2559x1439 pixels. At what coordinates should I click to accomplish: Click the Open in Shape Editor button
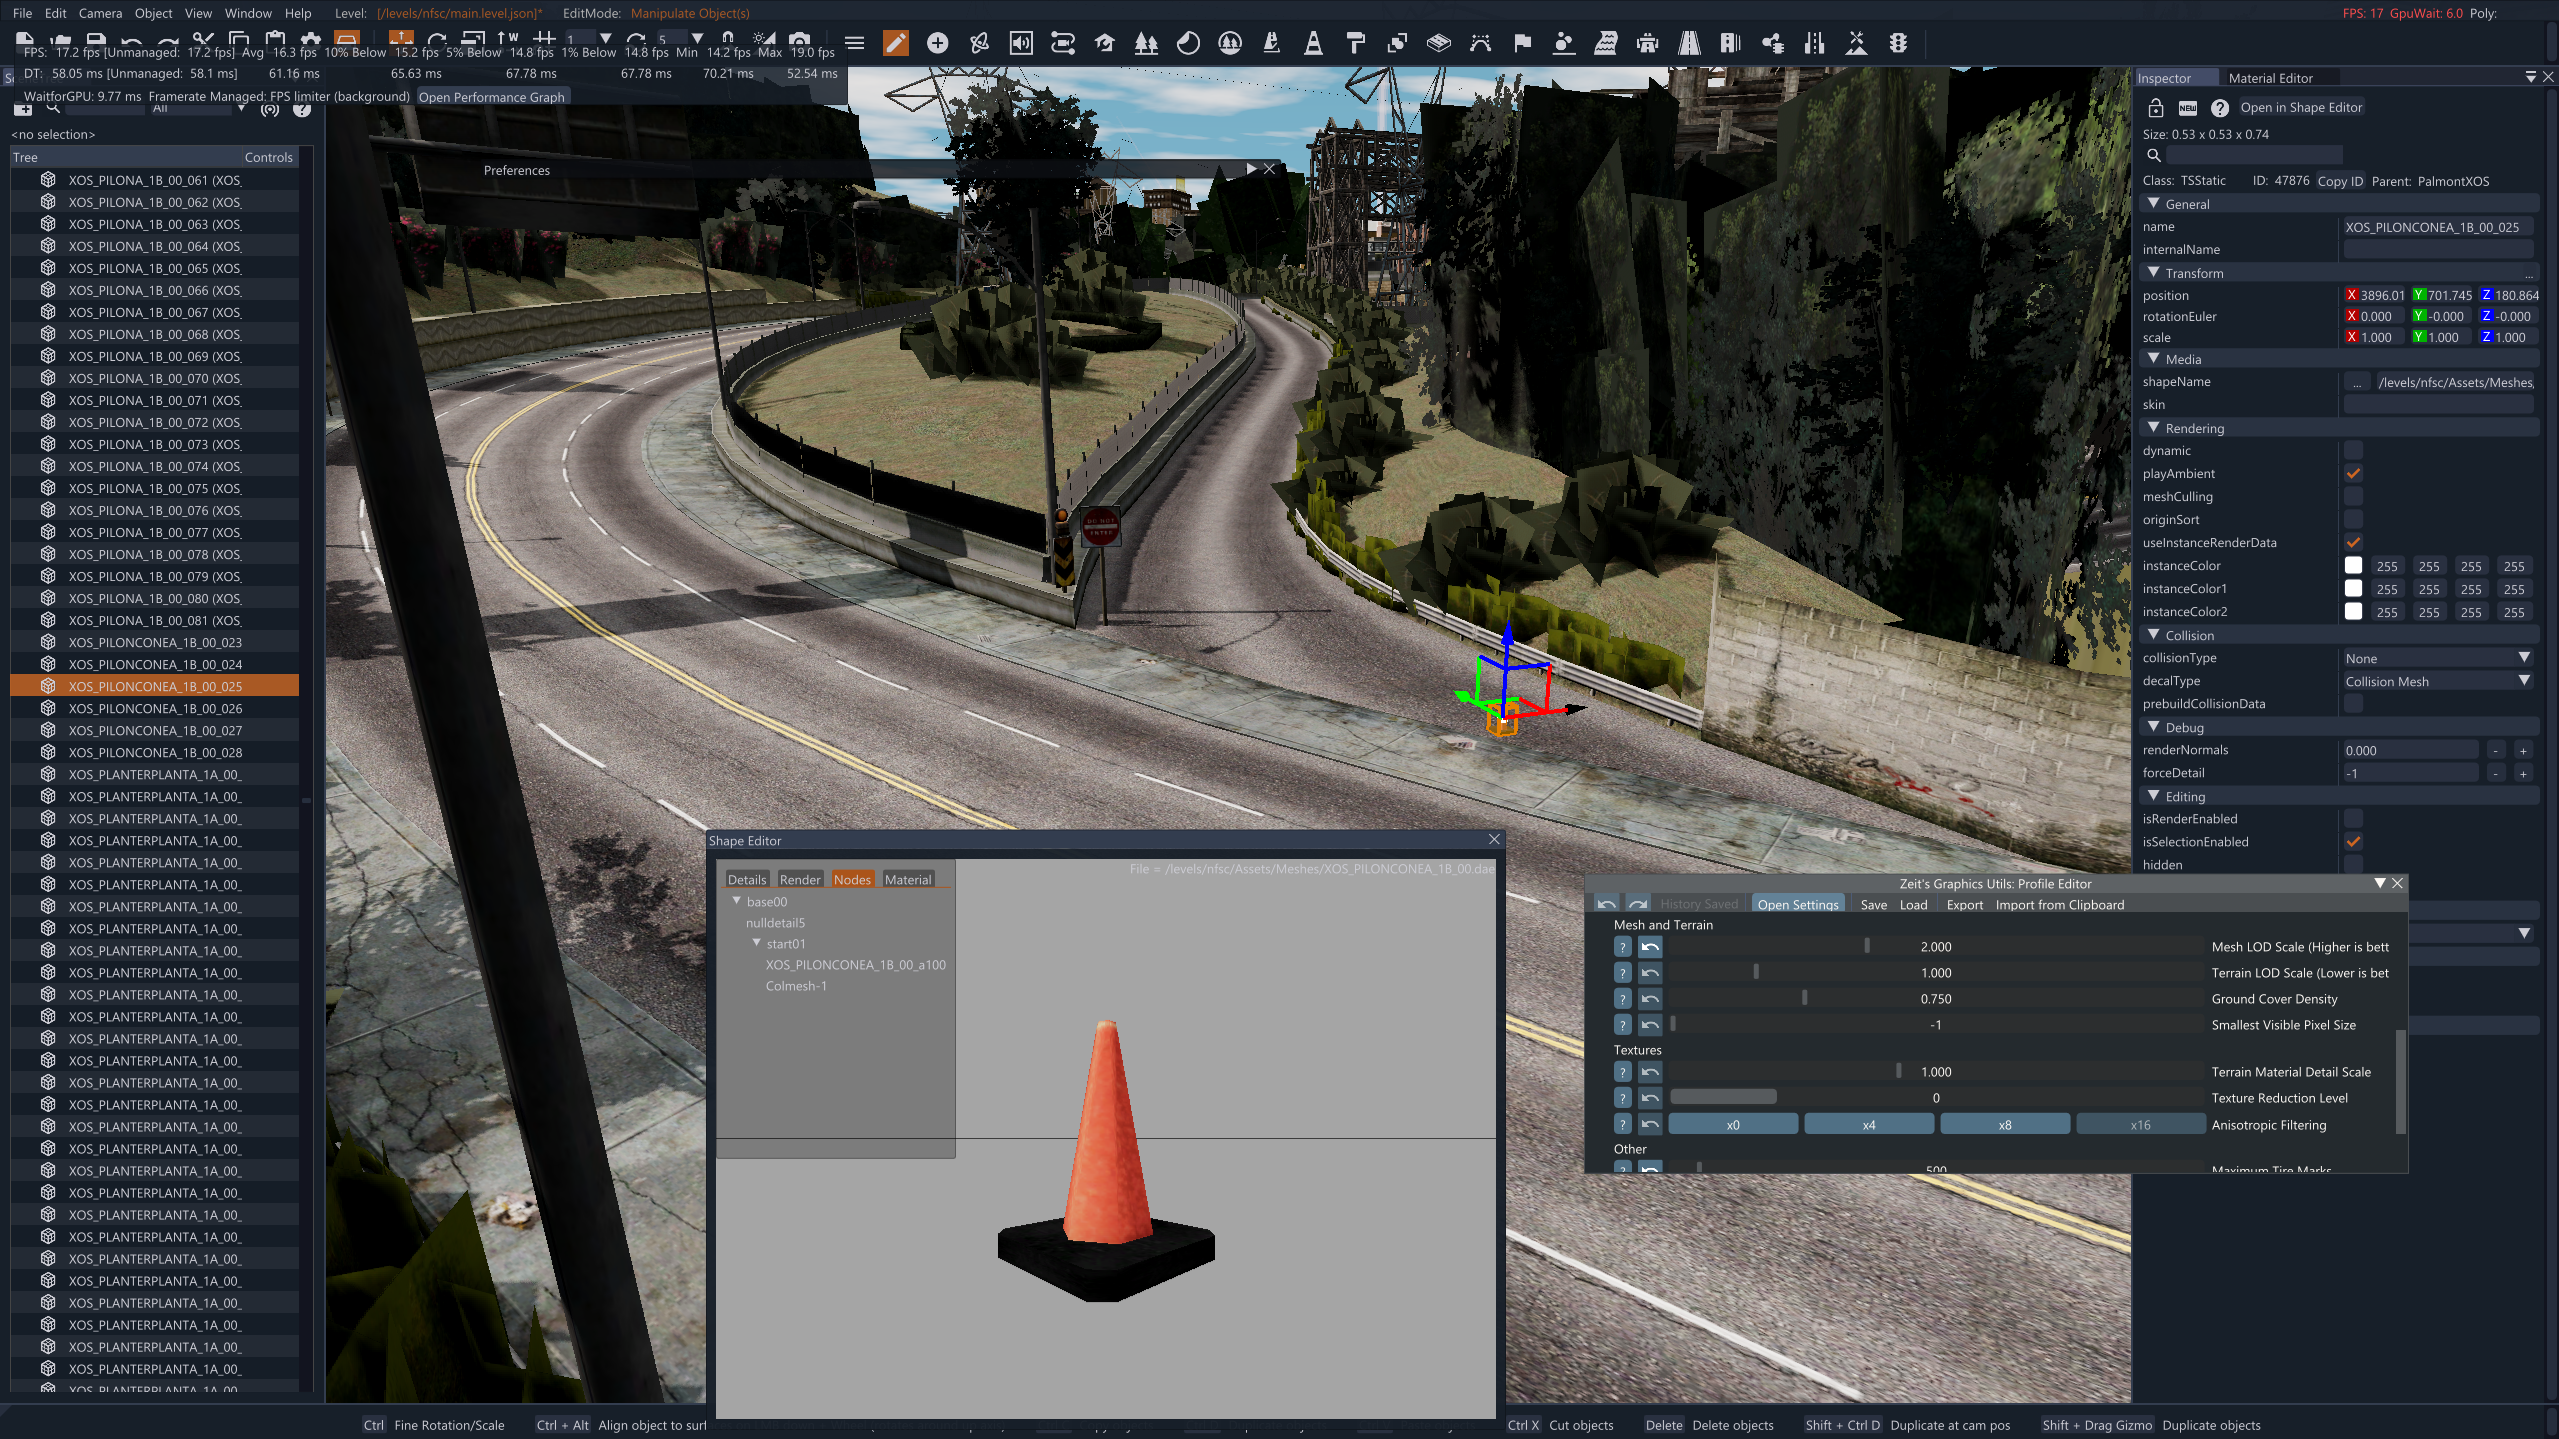[x=2300, y=108]
